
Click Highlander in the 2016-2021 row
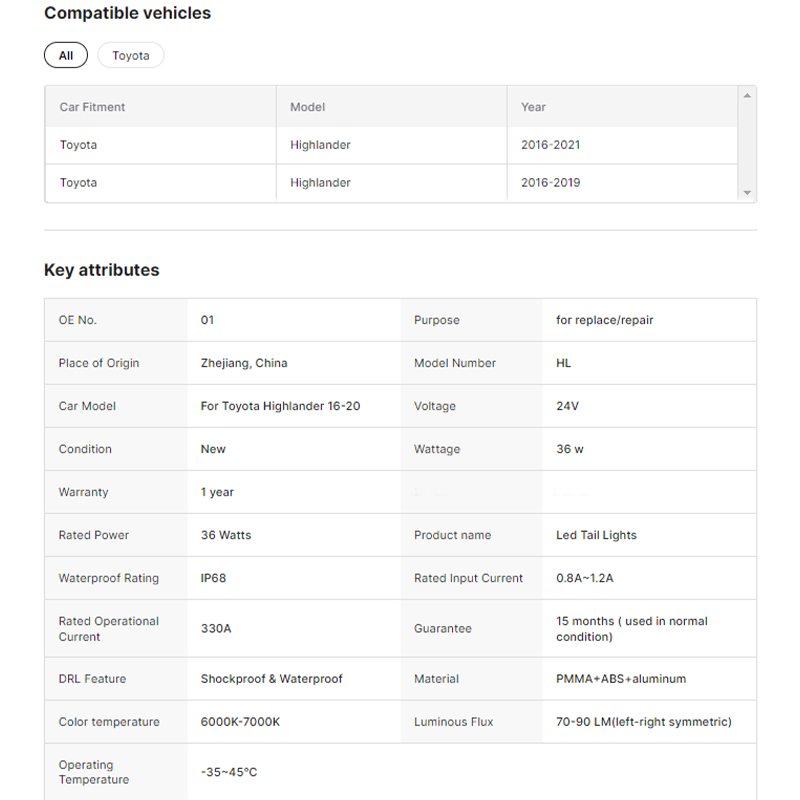point(320,145)
